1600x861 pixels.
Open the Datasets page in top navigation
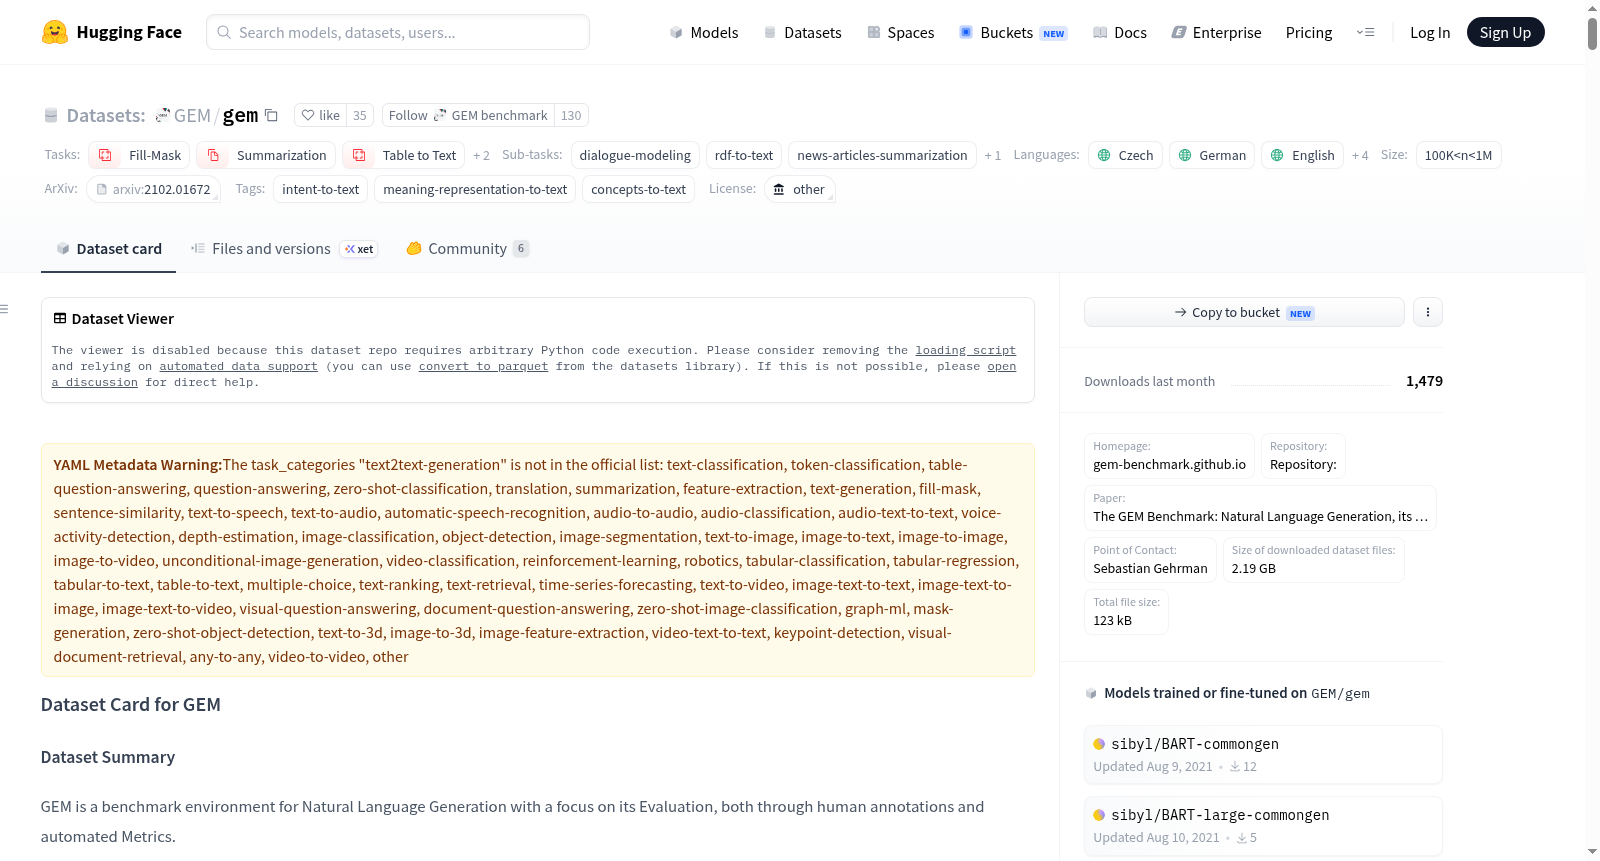[x=802, y=32]
